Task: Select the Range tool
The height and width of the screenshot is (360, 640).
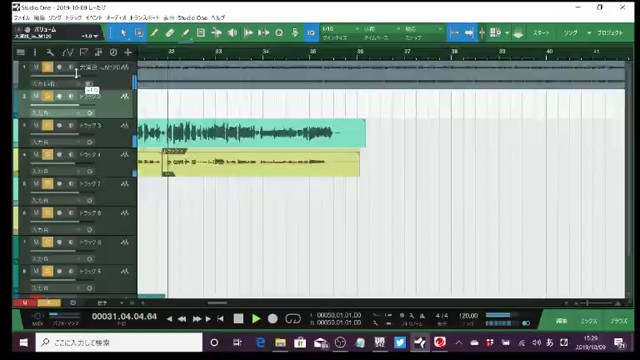Action: [x=139, y=33]
